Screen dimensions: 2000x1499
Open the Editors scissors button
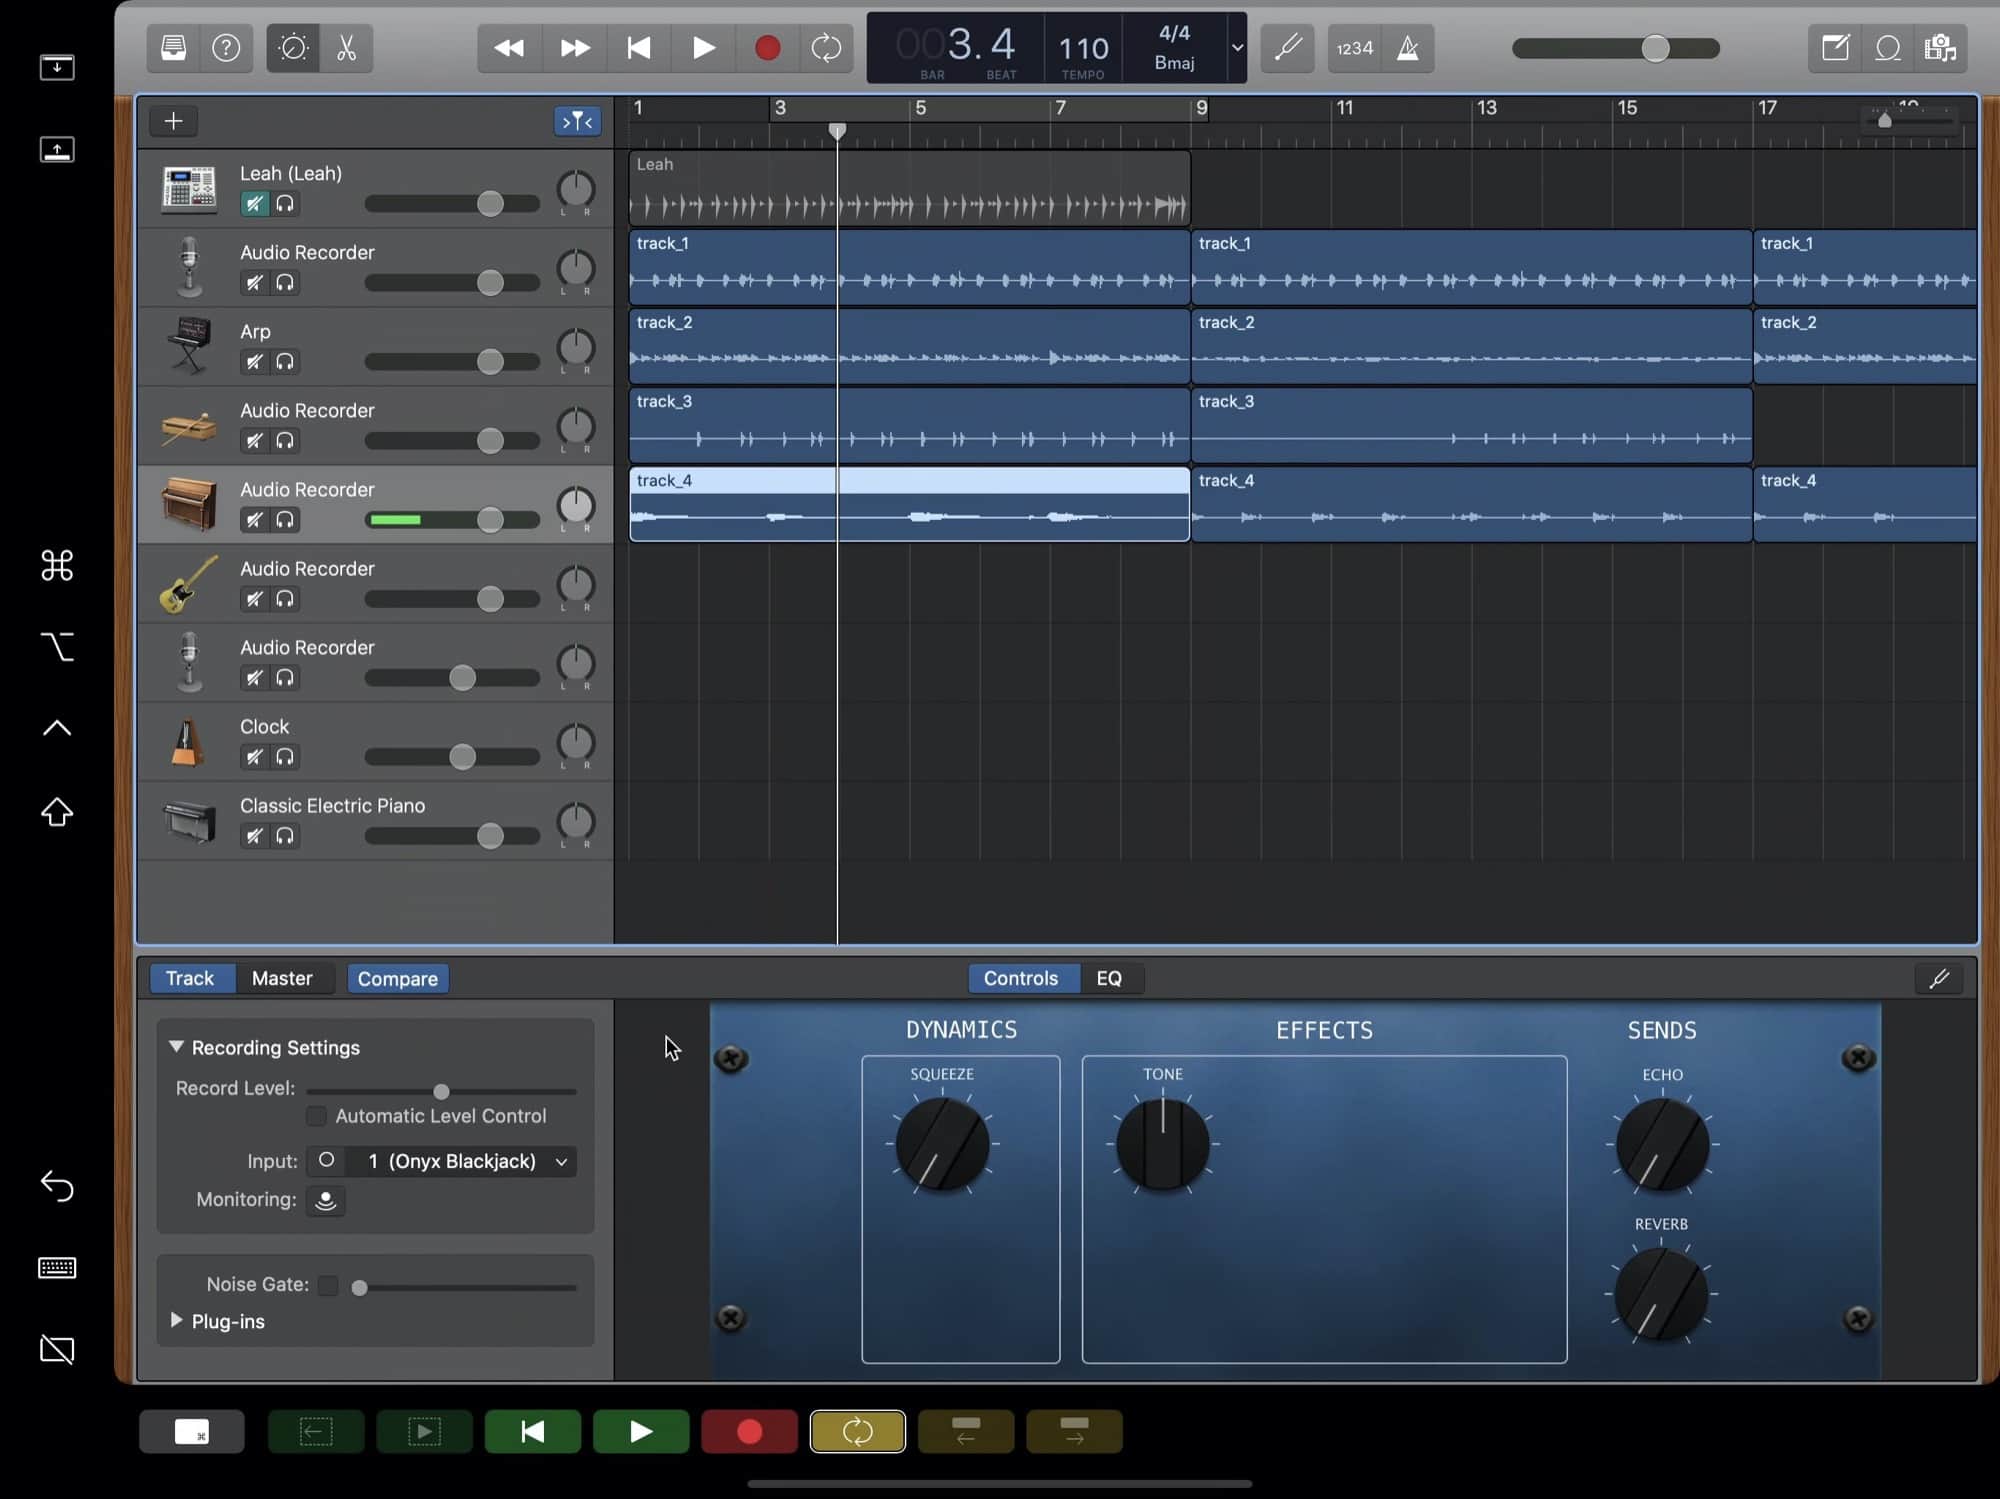coord(346,48)
